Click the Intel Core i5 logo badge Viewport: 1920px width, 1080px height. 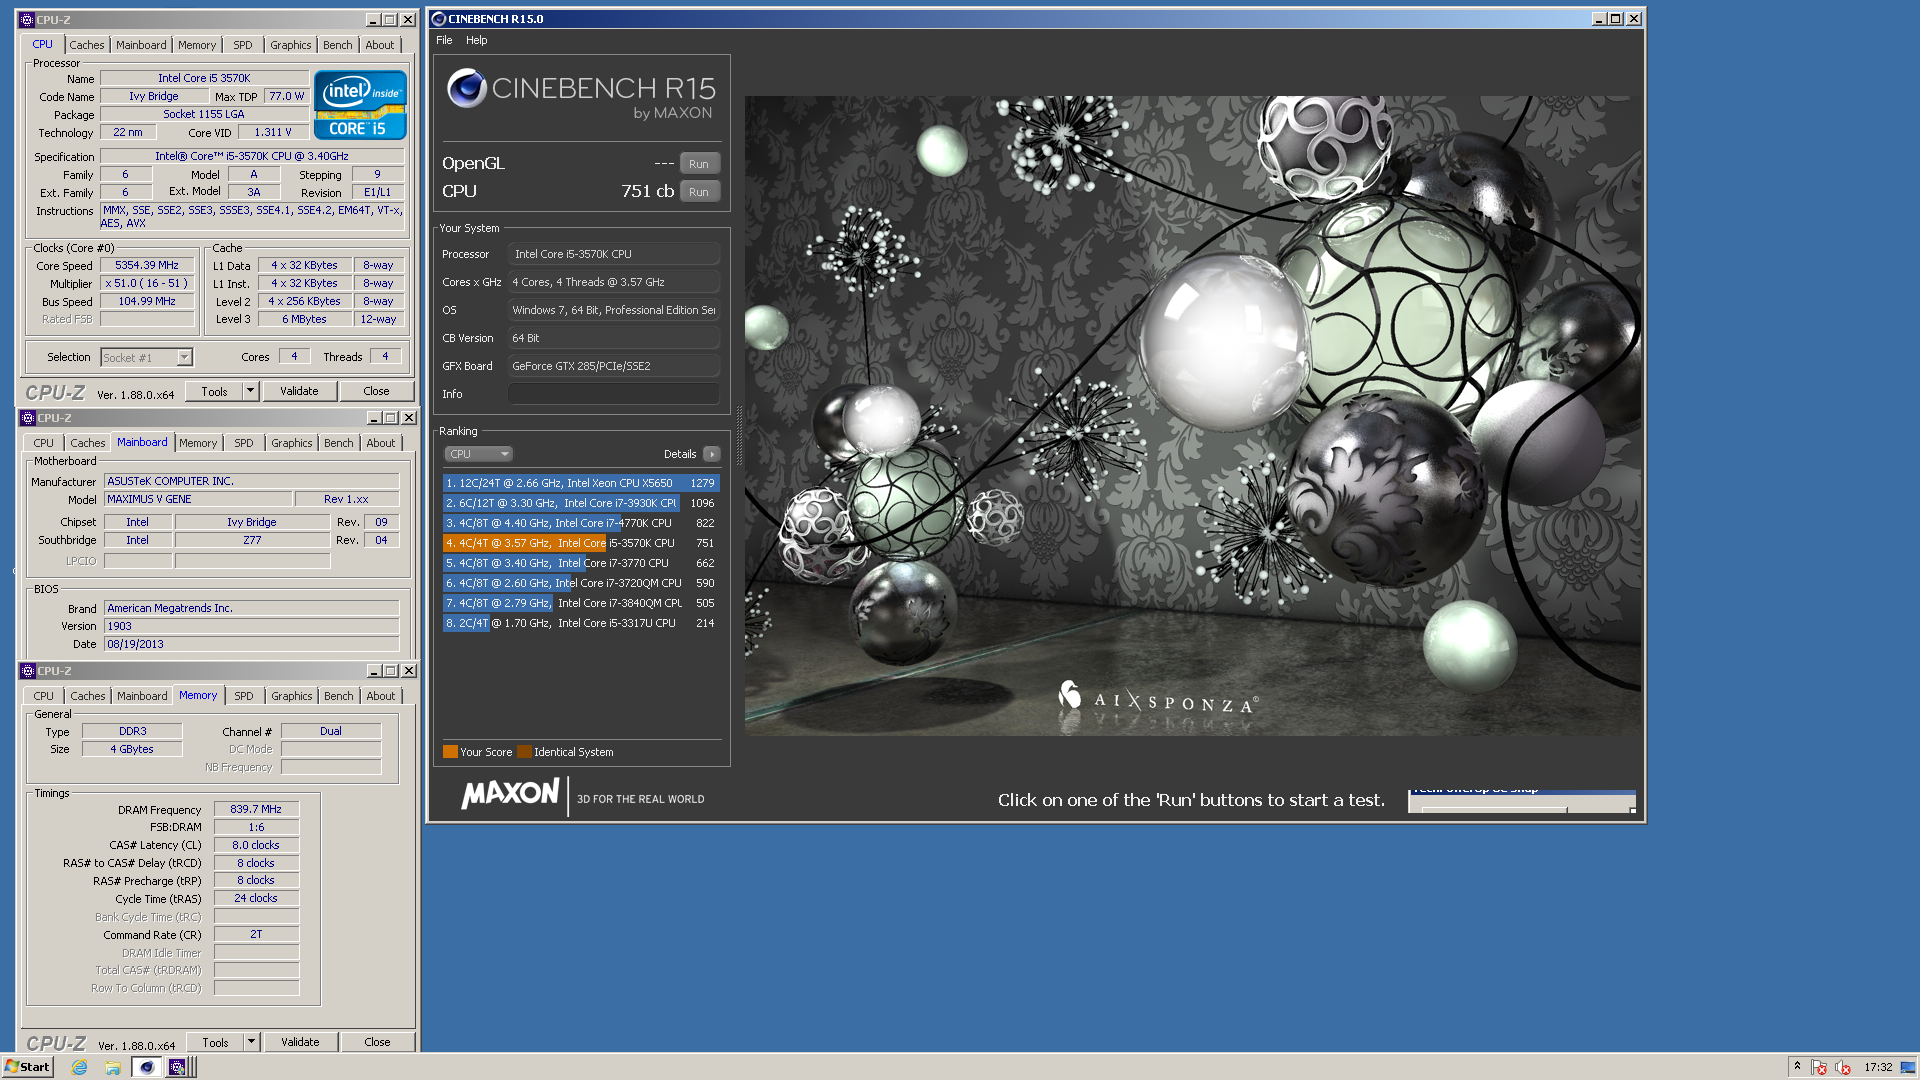(360, 104)
